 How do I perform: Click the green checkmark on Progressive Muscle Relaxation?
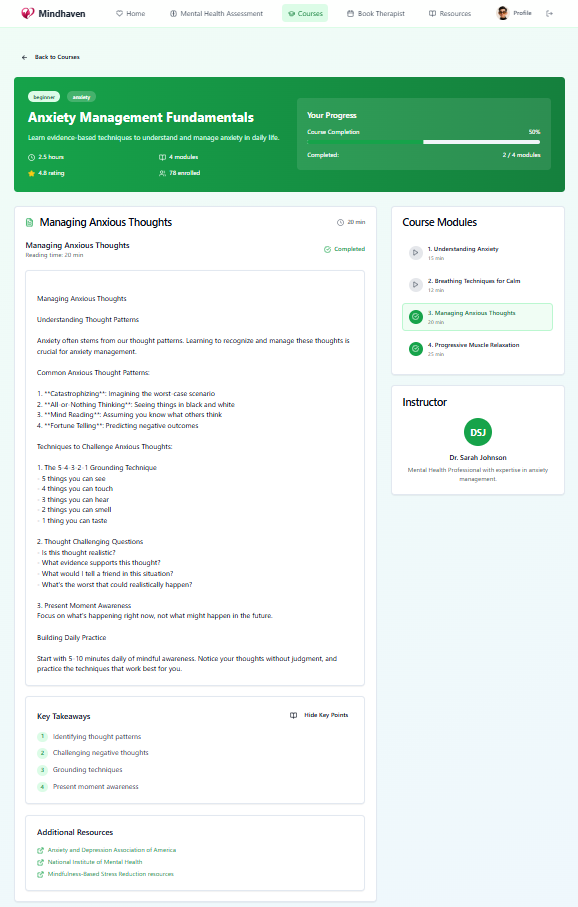pyautogui.click(x=415, y=348)
